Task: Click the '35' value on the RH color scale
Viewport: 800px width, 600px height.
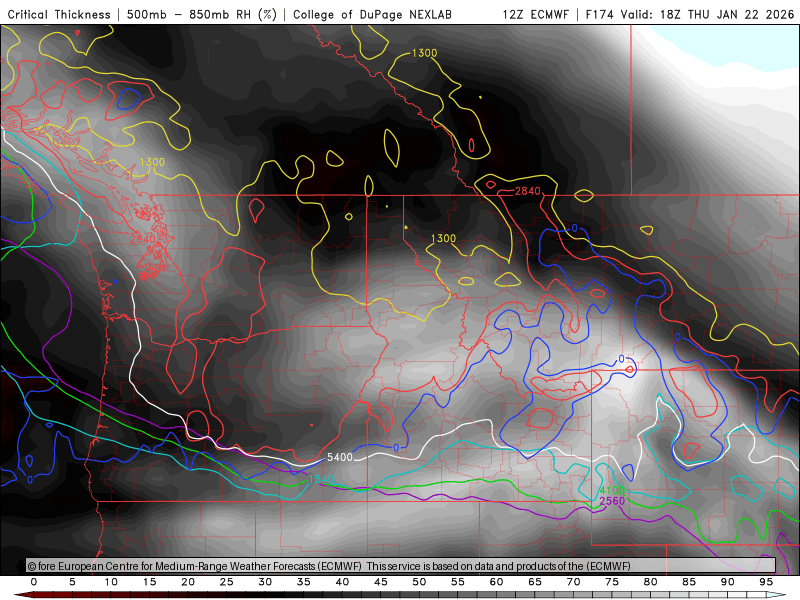Action: pos(304,582)
